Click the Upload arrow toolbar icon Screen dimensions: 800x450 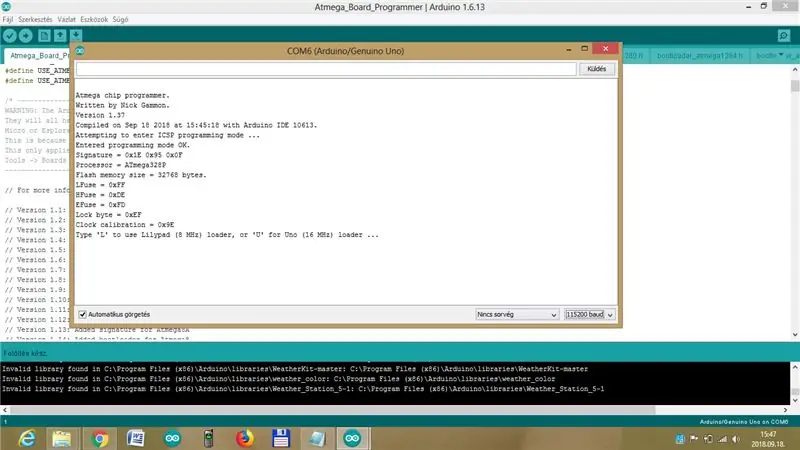[26, 35]
